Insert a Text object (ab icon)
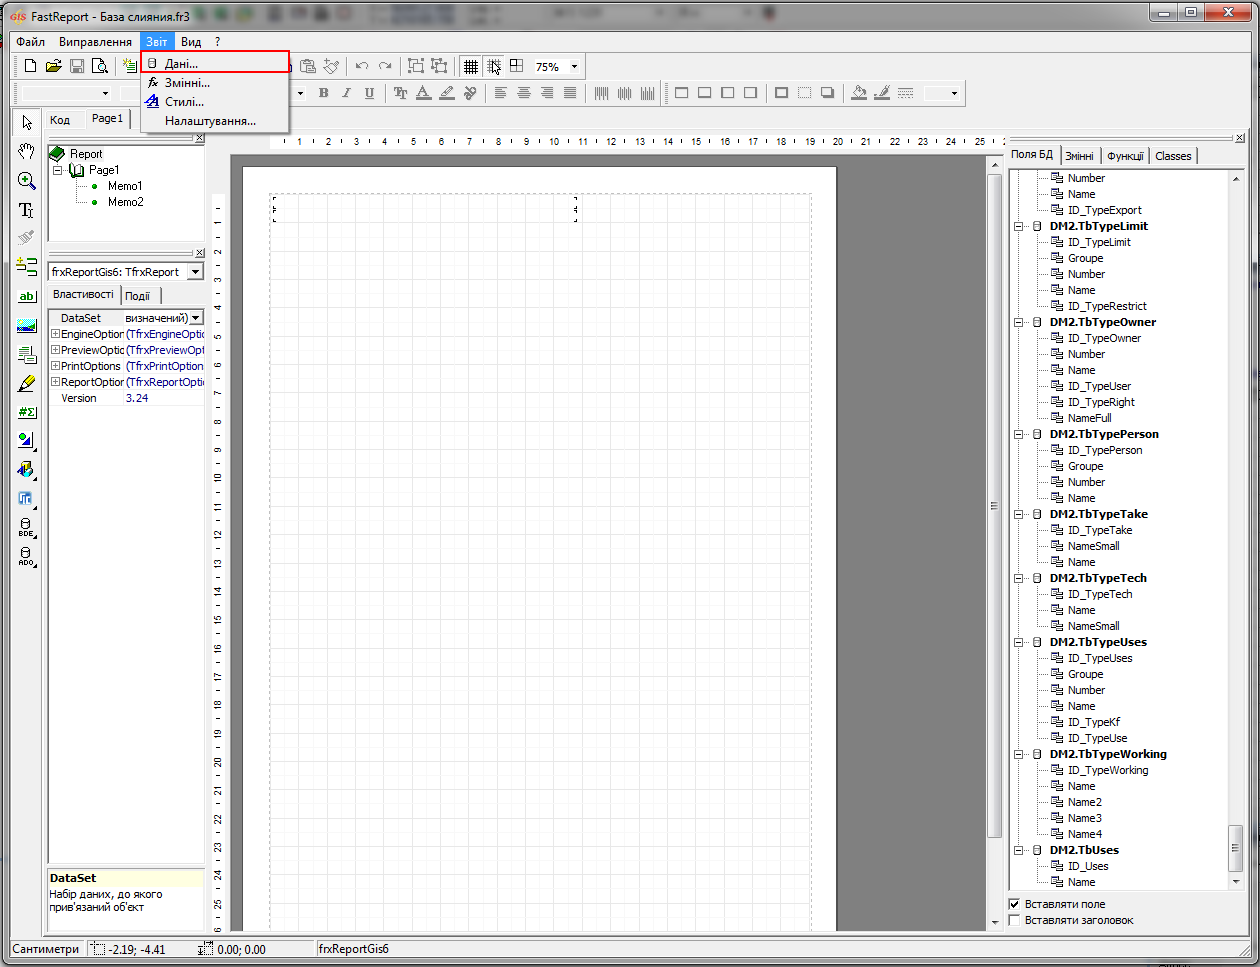This screenshot has width=1260, height=967. tap(27, 296)
